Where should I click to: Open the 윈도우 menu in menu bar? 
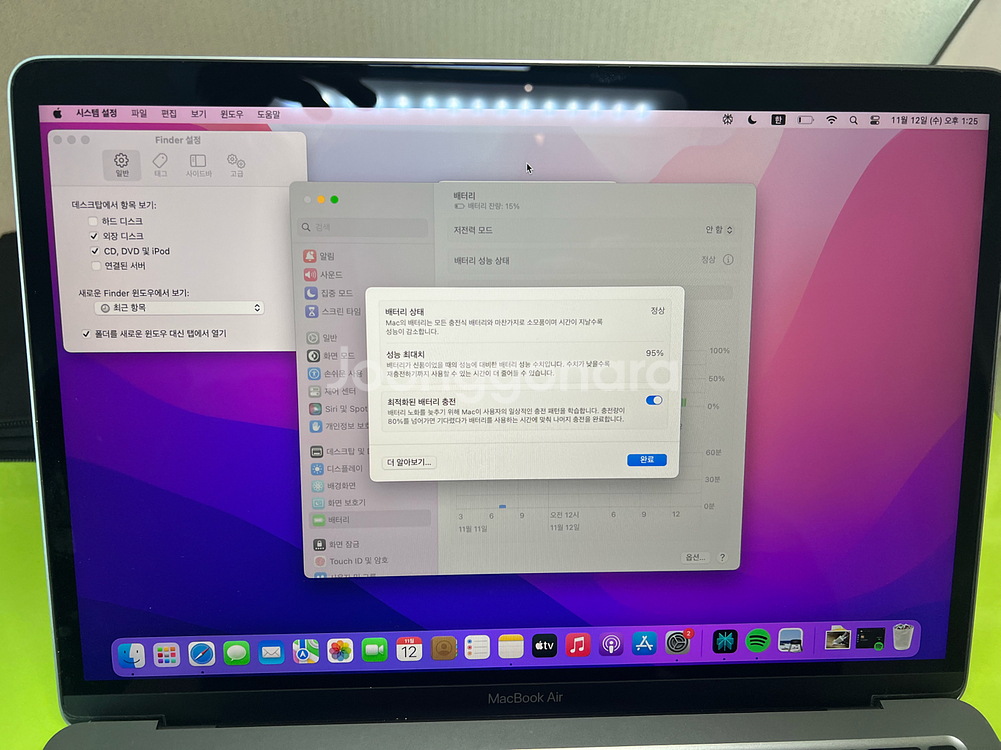click(x=232, y=114)
